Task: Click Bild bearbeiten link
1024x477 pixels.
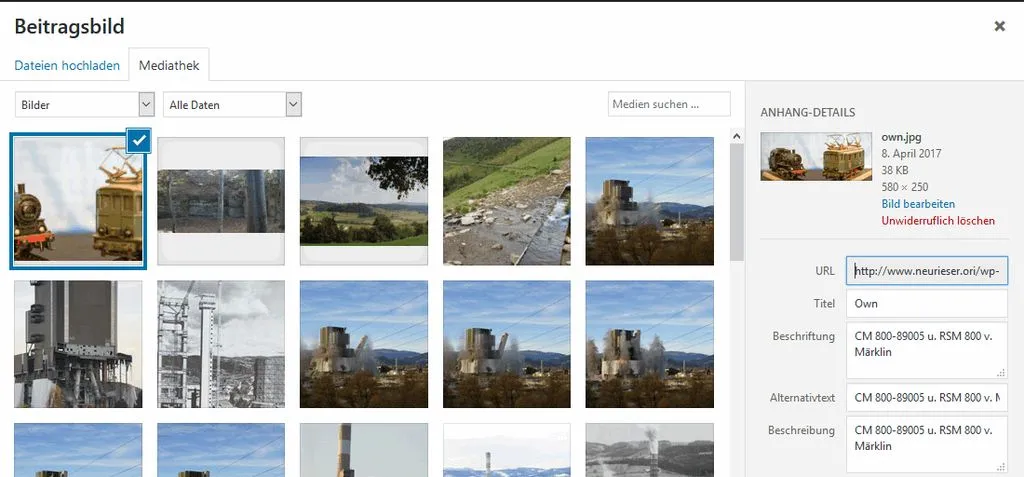Action: click(x=918, y=204)
